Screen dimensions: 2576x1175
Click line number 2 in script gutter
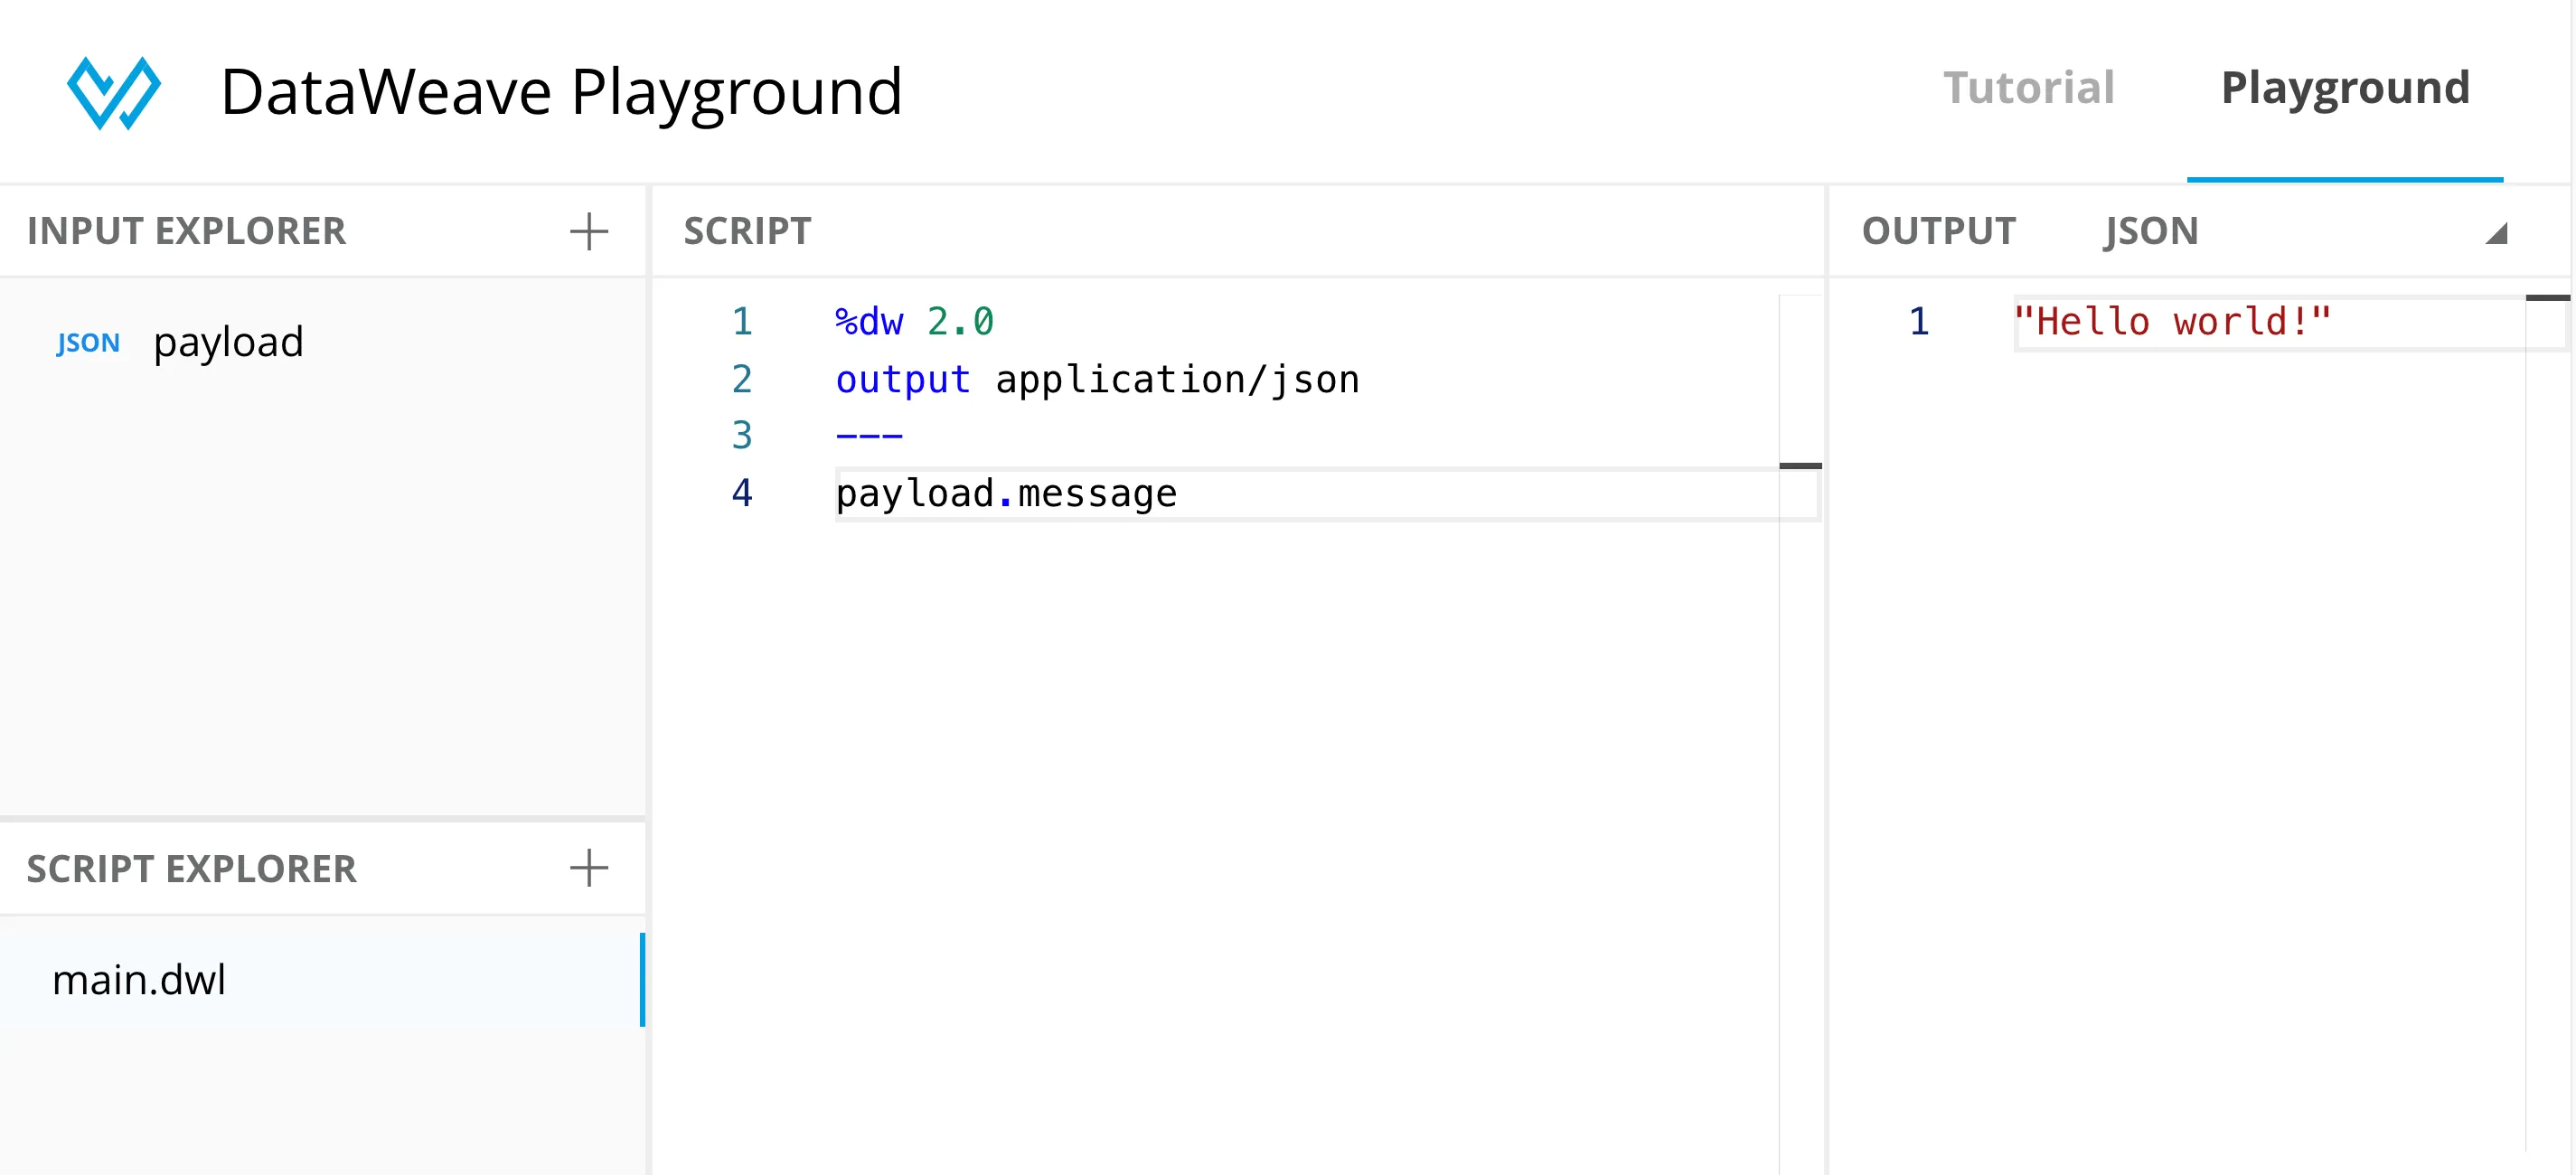coord(741,379)
